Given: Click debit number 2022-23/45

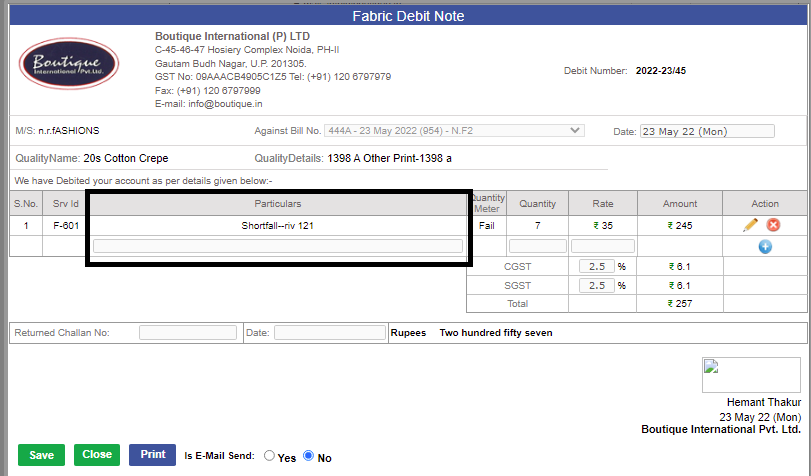Looking at the screenshot, I should 660,71.
